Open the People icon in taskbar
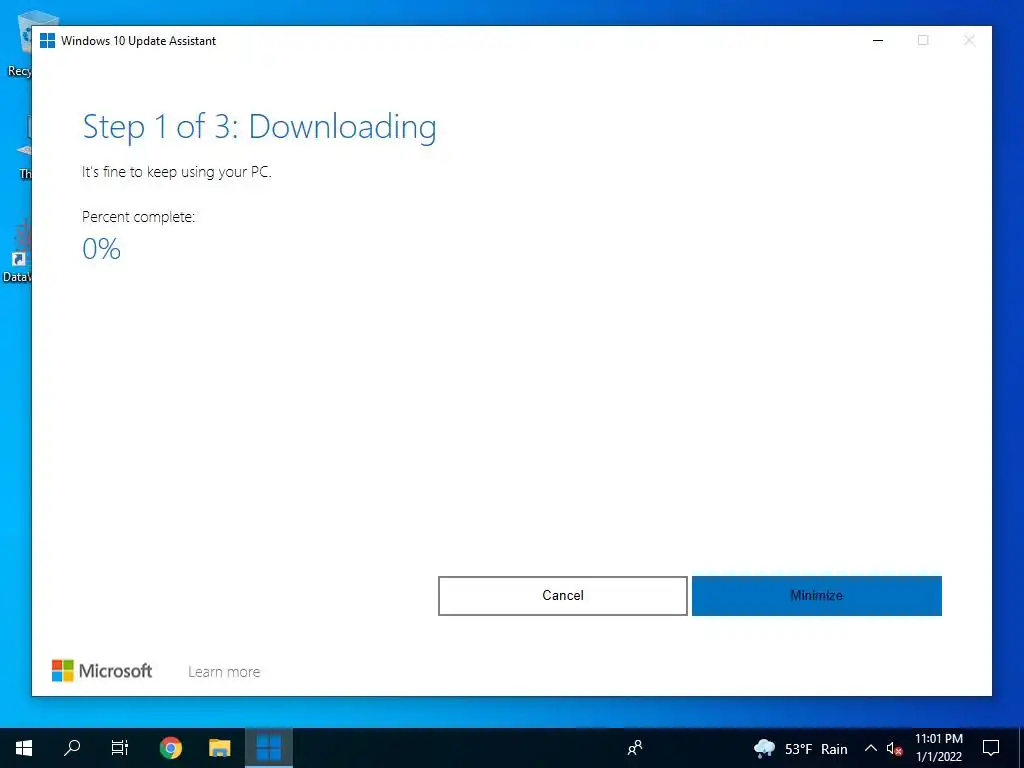This screenshot has height=768, width=1024. coord(635,748)
